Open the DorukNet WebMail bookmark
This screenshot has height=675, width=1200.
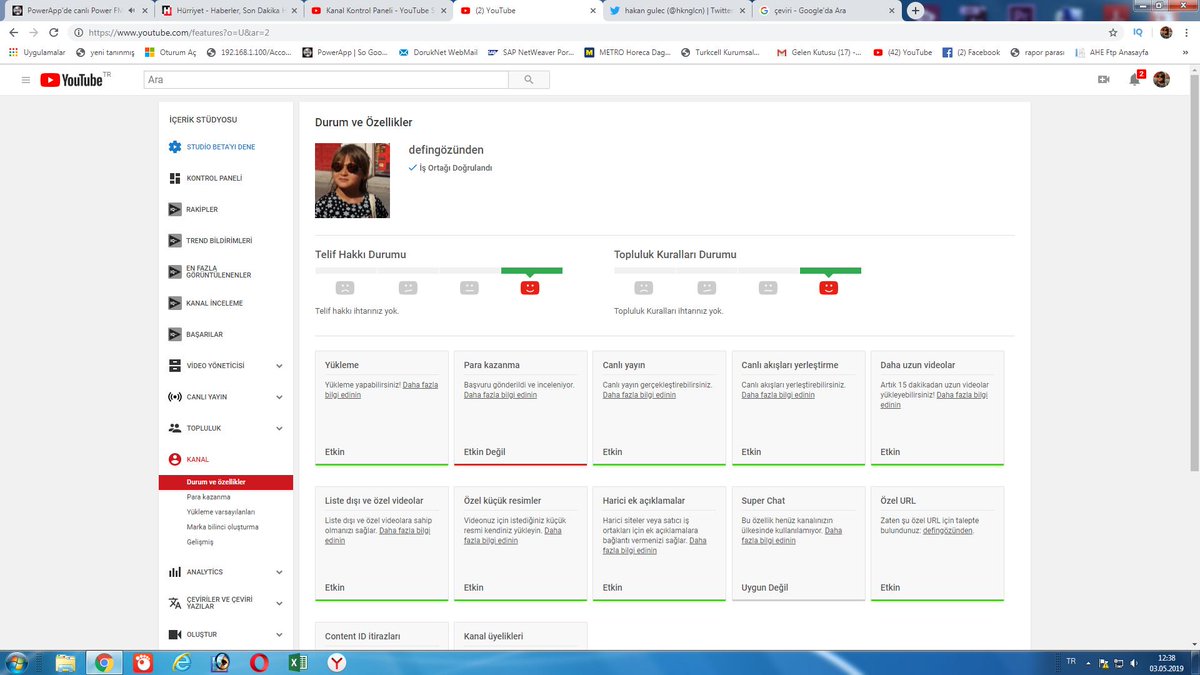pyautogui.click(x=438, y=52)
